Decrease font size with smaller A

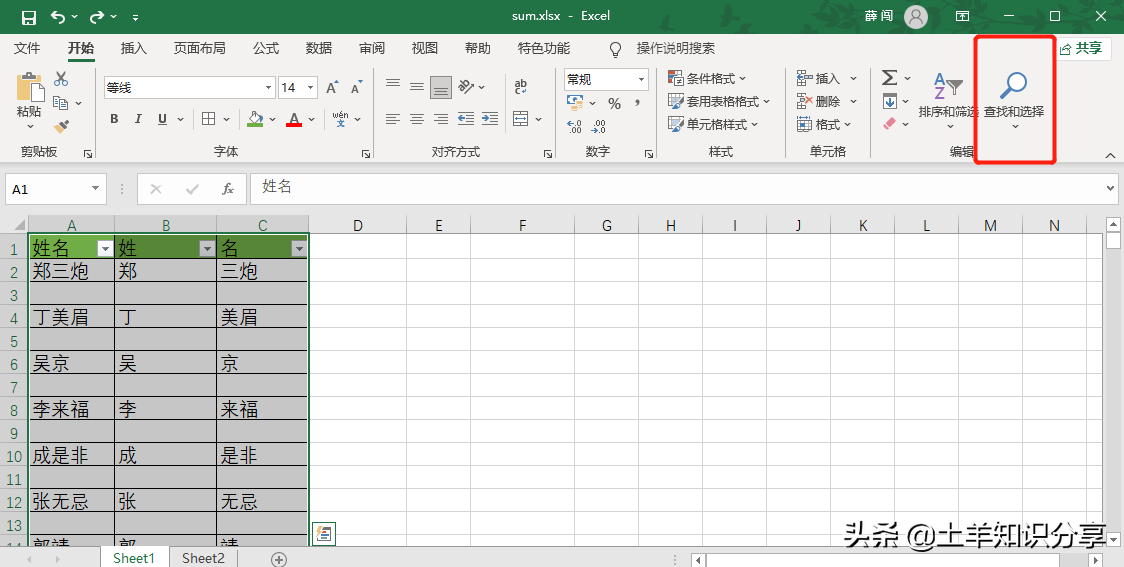[x=356, y=88]
